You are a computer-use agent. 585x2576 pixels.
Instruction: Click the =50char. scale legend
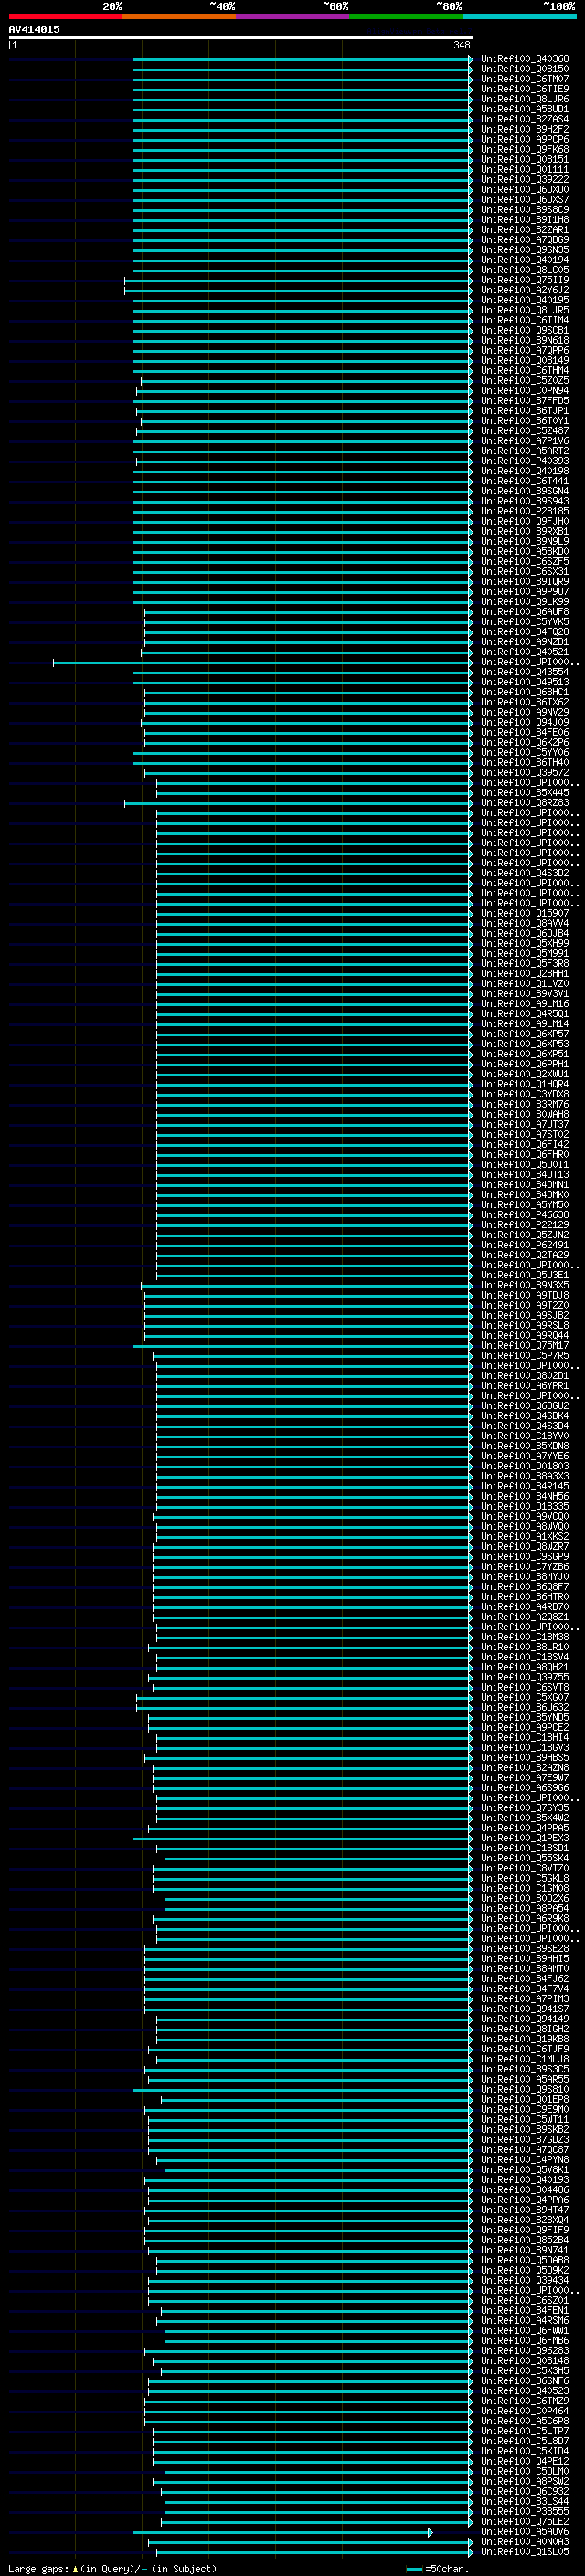tap(438, 2569)
